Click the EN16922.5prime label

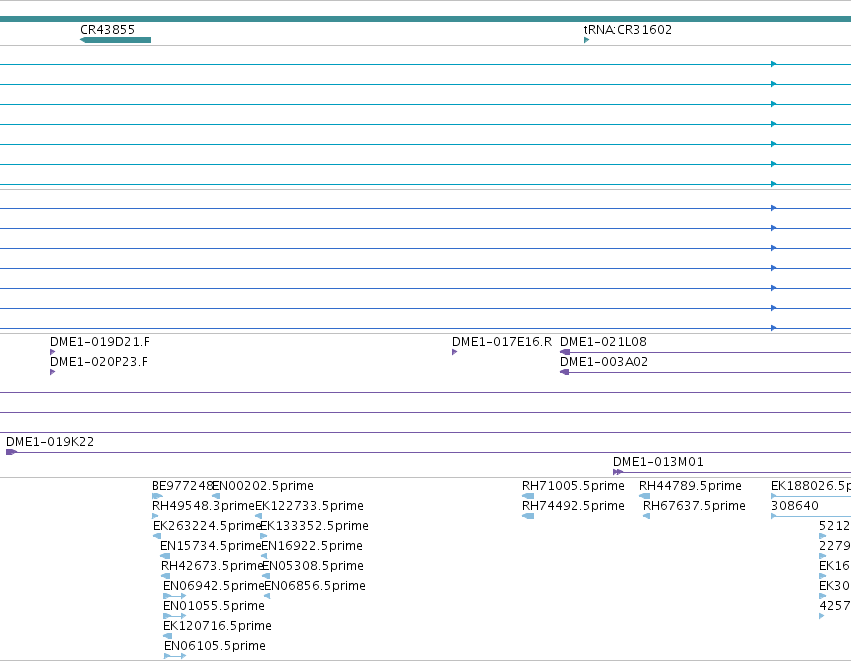[312, 545]
